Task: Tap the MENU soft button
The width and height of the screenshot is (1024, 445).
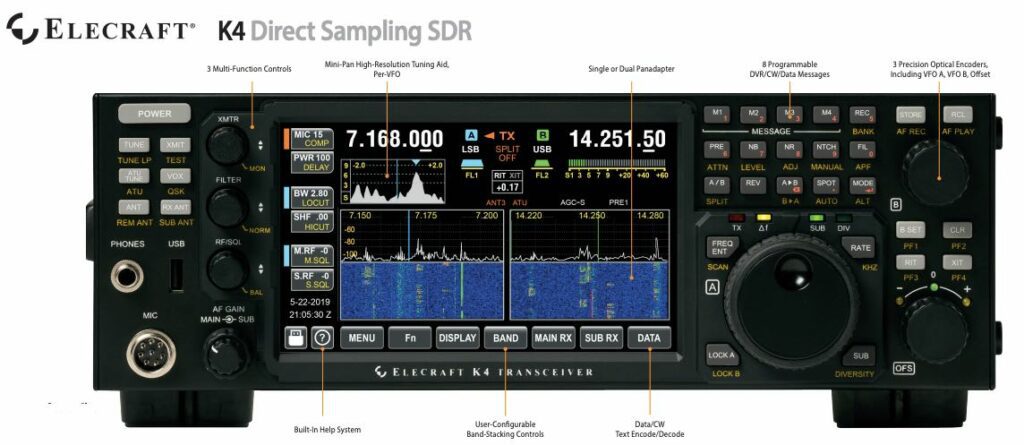Action: coord(362,338)
